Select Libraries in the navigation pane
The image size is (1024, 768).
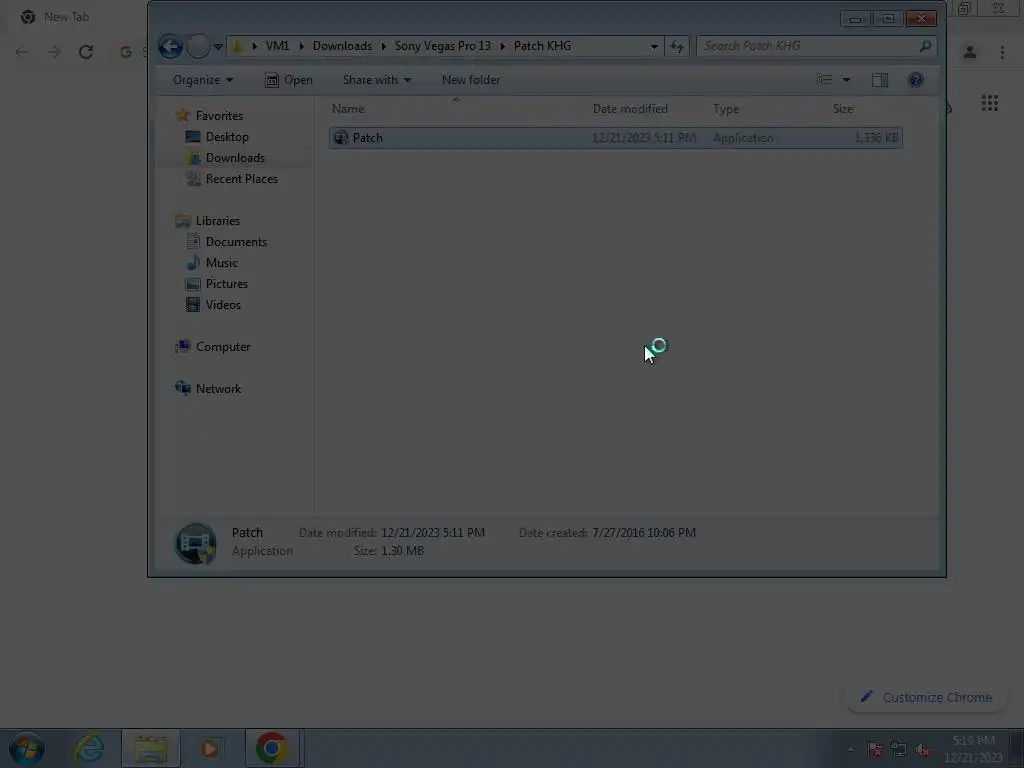[x=217, y=221]
